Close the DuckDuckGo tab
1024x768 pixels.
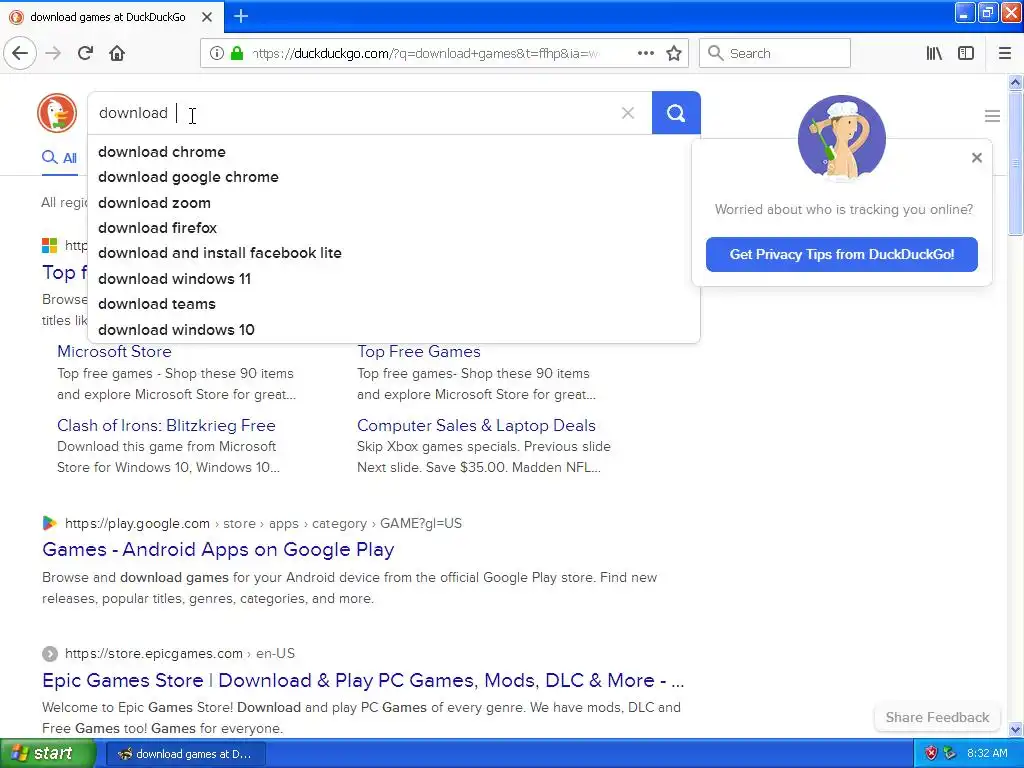207,17
